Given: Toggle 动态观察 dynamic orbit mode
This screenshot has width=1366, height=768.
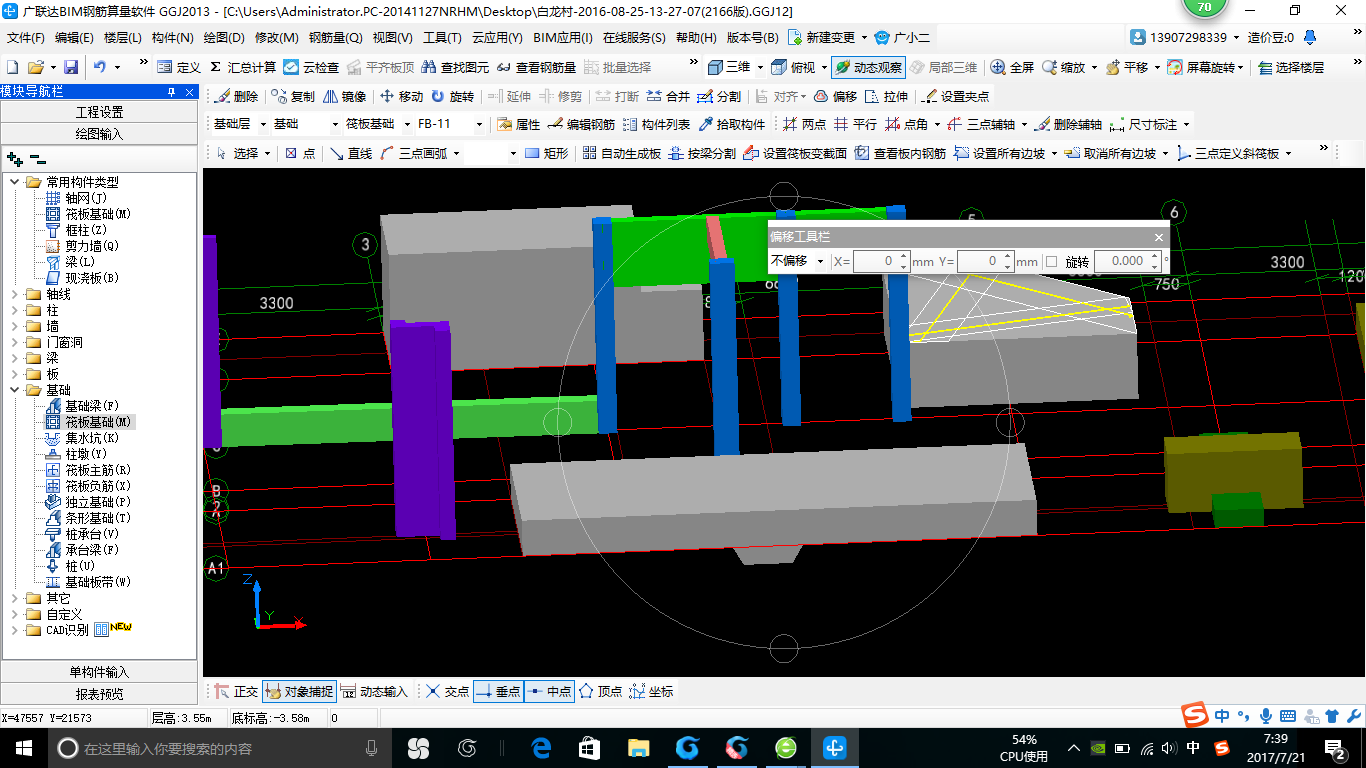Looking at the screenshot, I should point(868,67).
